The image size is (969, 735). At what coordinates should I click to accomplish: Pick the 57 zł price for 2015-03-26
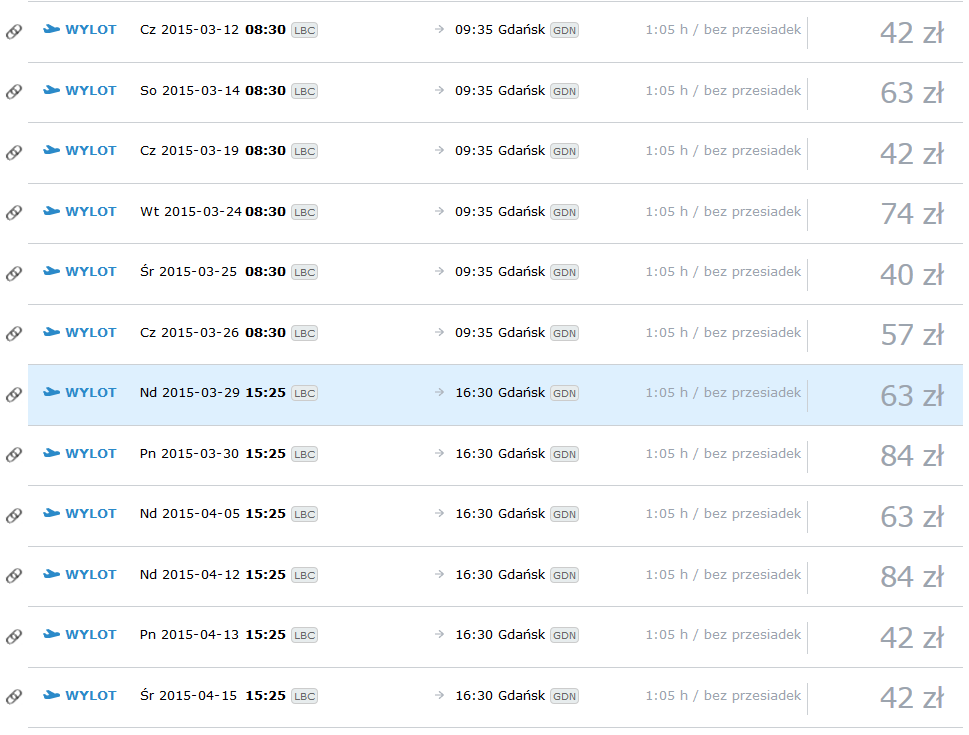912,336
